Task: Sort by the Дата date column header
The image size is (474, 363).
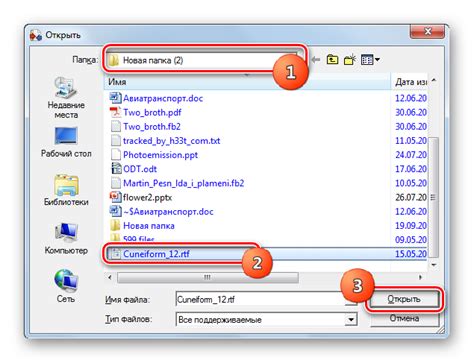Action: 410,82
